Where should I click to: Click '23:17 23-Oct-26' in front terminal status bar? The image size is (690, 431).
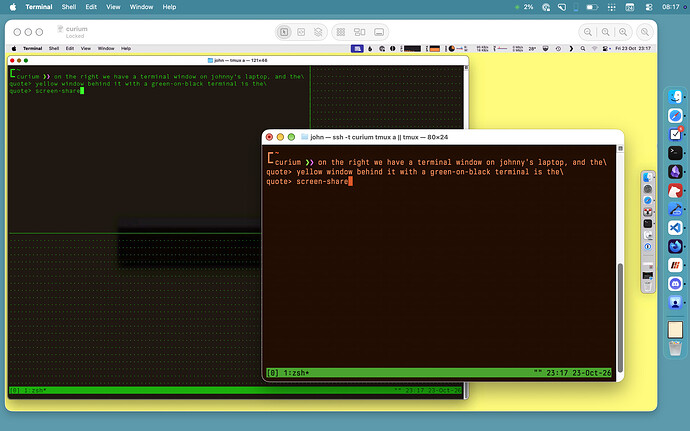coord(579,373)
